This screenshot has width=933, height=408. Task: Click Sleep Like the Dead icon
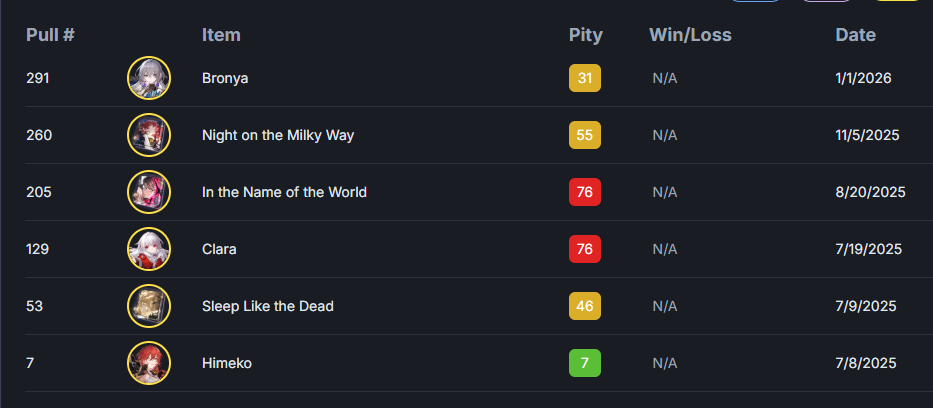pyautogui.click(x=149, y=306)
